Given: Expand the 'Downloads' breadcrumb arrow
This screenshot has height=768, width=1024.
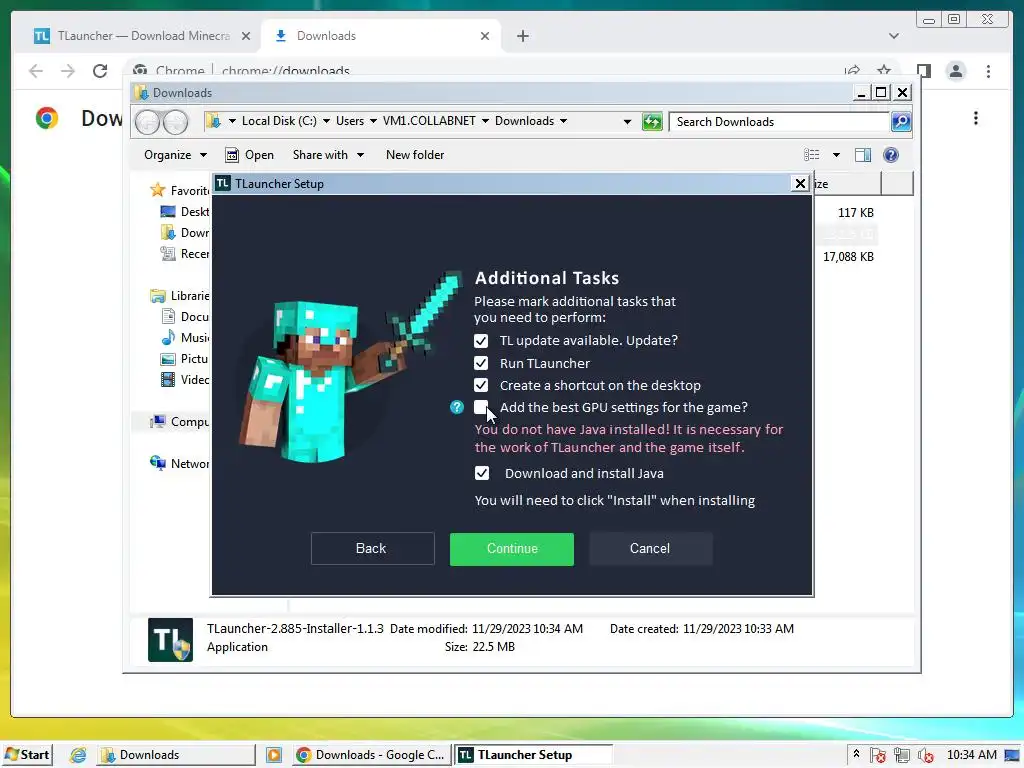Looking at the screenshot, I should pyautogui.click(x=564, y=121).
